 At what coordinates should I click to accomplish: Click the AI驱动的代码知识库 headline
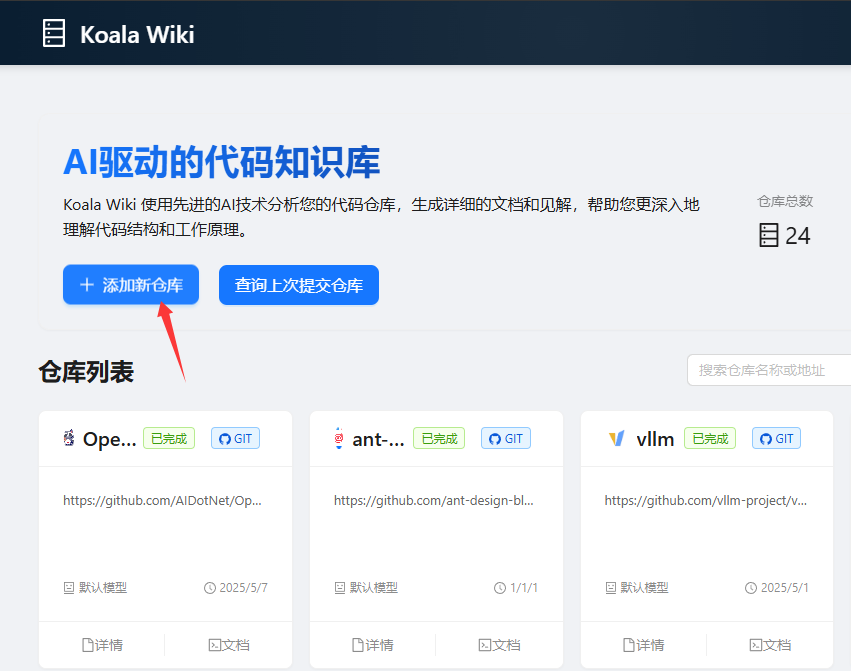(221, 162)
